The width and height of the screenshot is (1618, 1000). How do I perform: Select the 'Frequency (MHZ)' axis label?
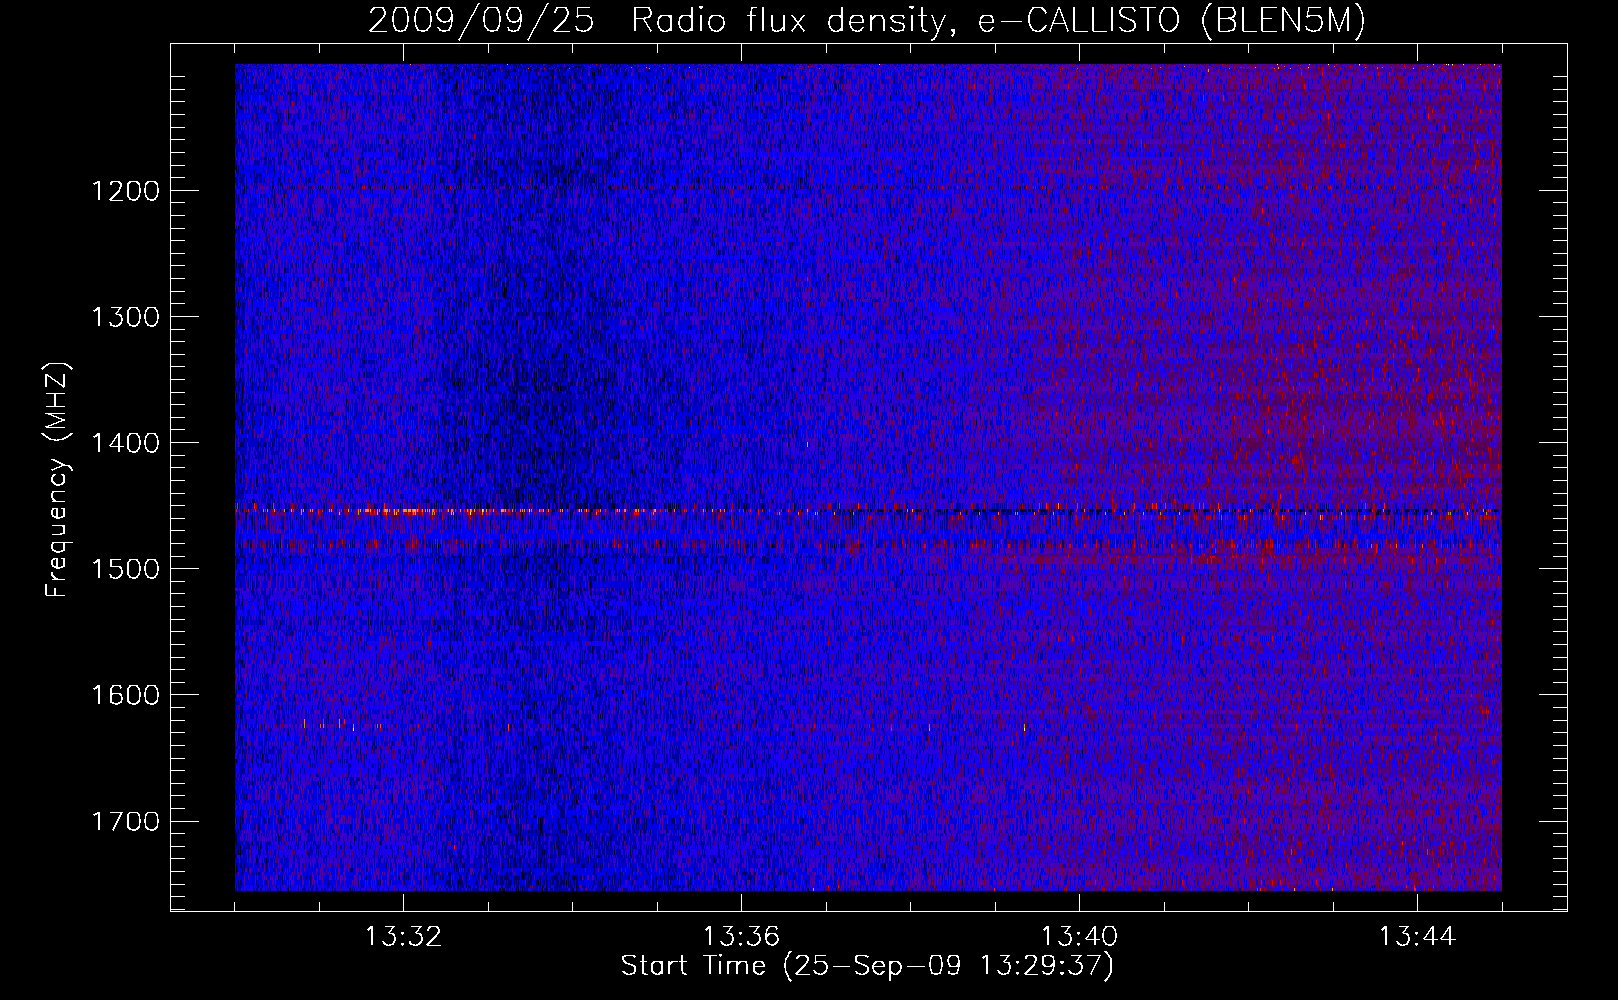[x=57, y=480]
